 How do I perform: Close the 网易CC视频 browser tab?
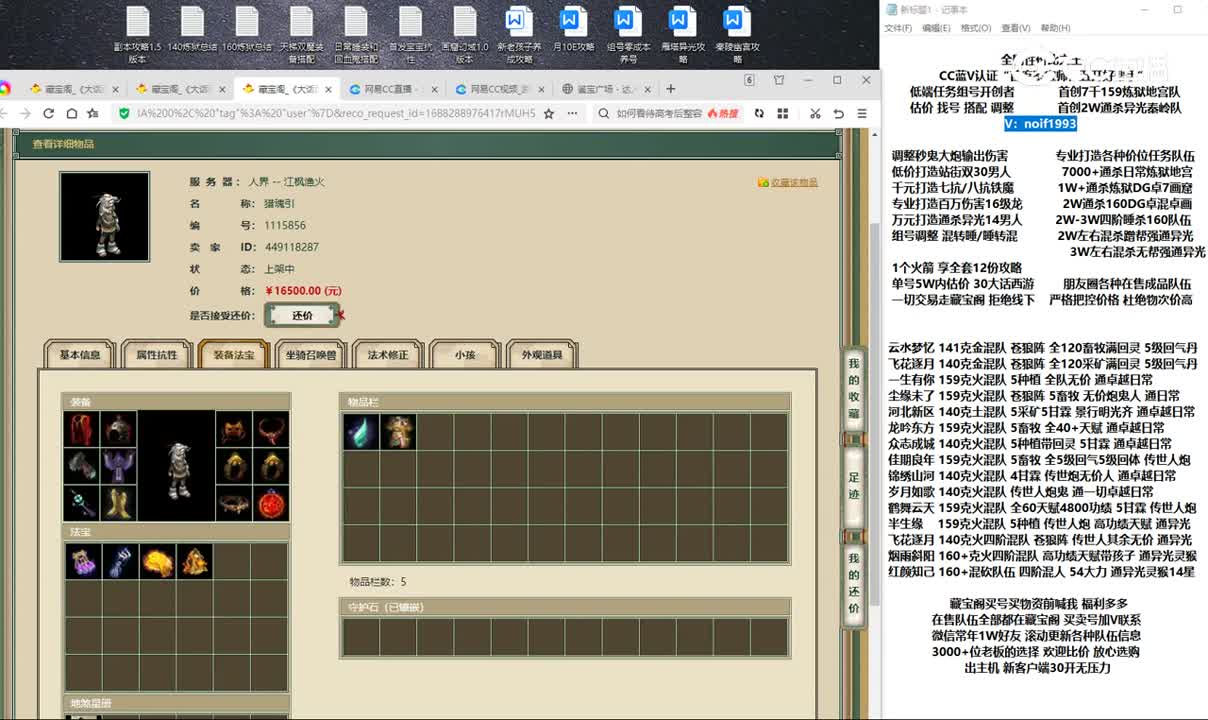[540, 89]
